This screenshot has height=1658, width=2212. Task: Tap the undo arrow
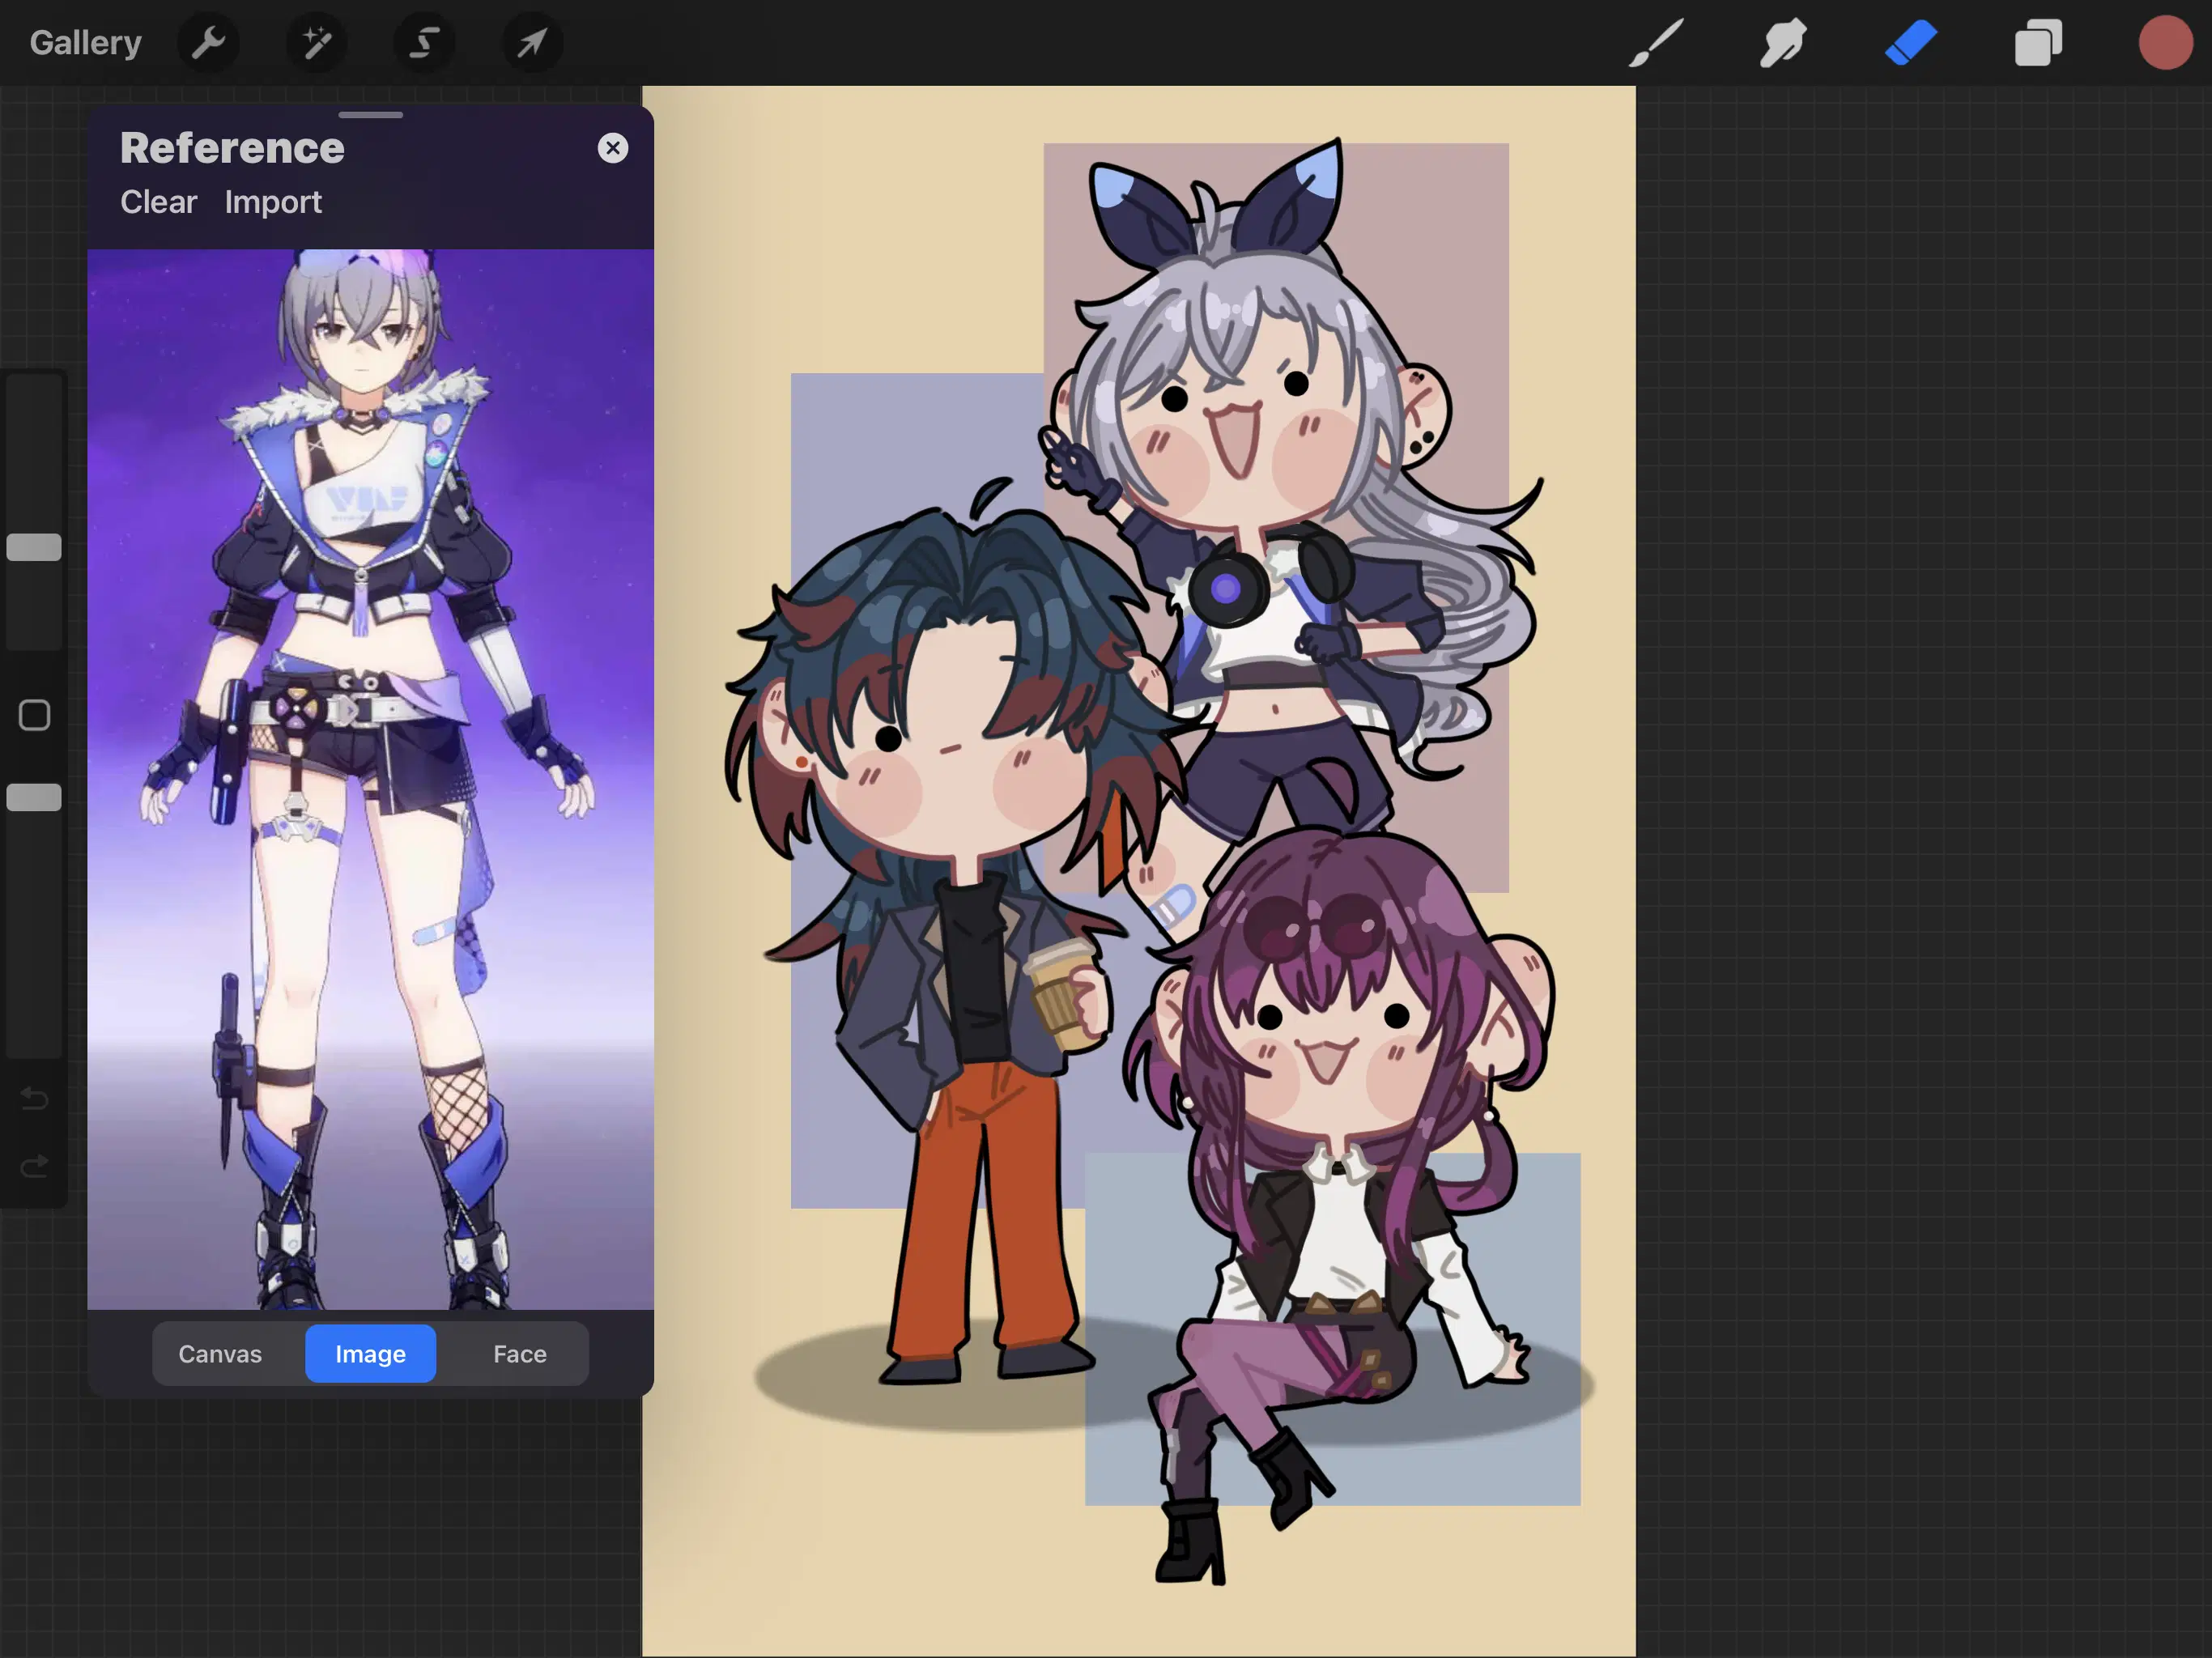34,1098
